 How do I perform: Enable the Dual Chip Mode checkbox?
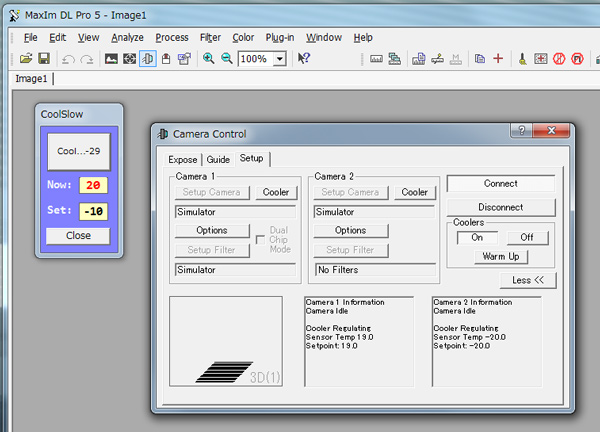click(x=260, y=240)
